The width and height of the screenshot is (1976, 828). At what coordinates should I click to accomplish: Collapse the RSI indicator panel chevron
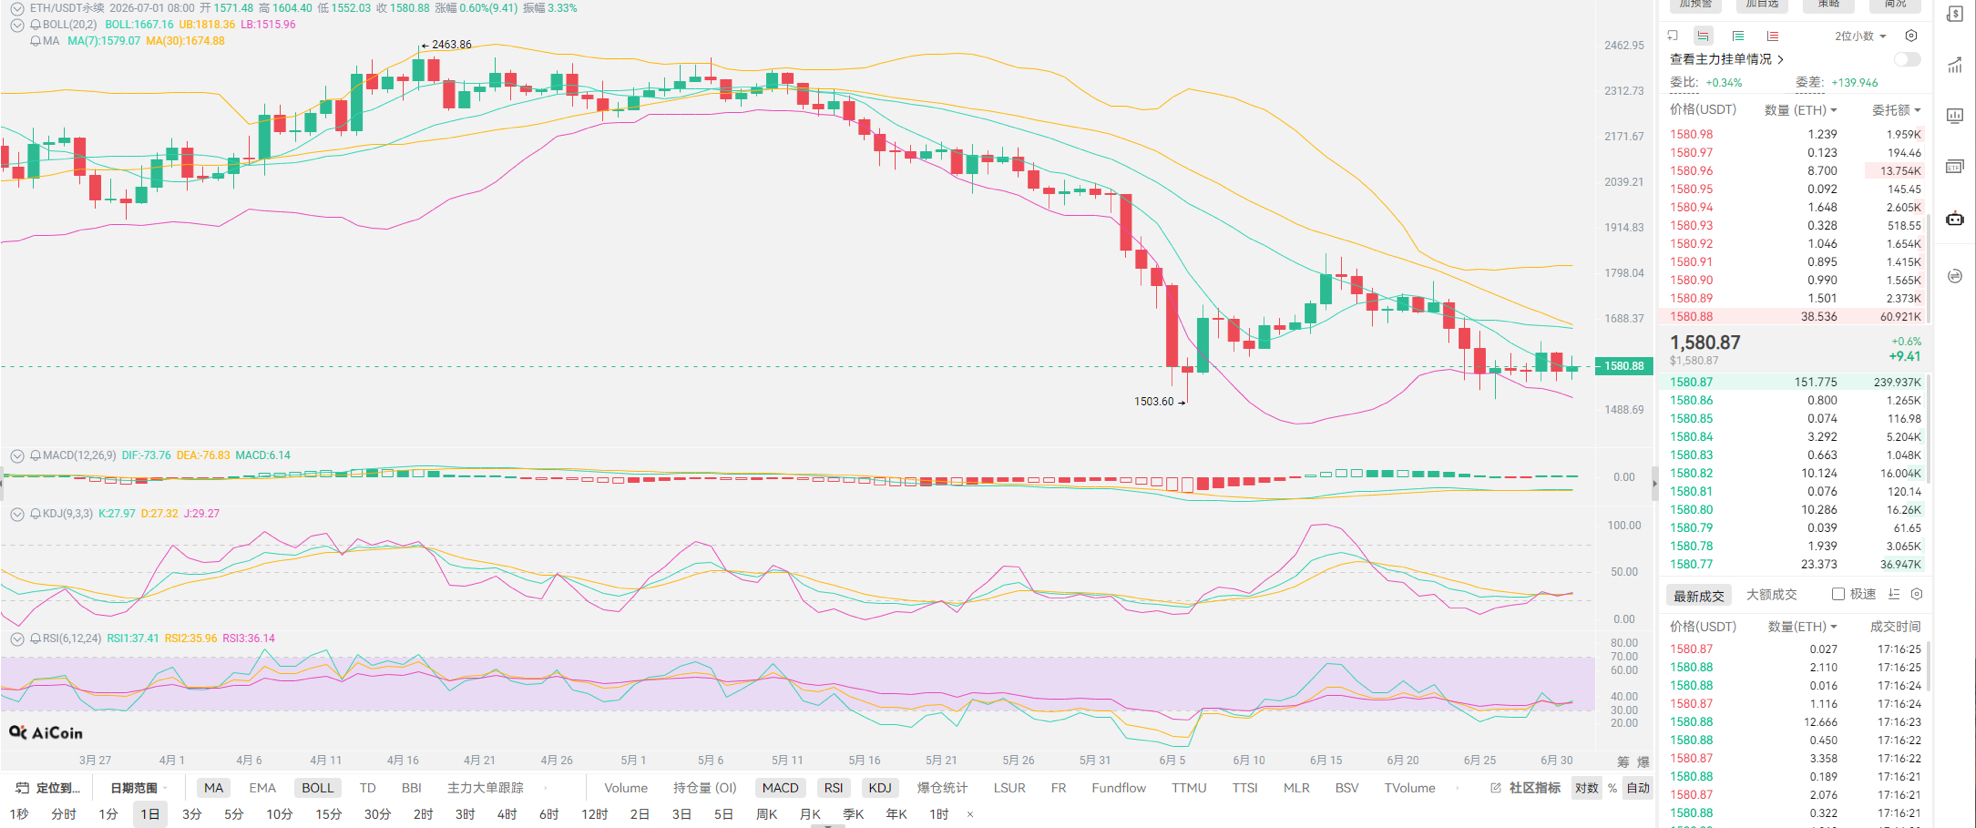17,638
